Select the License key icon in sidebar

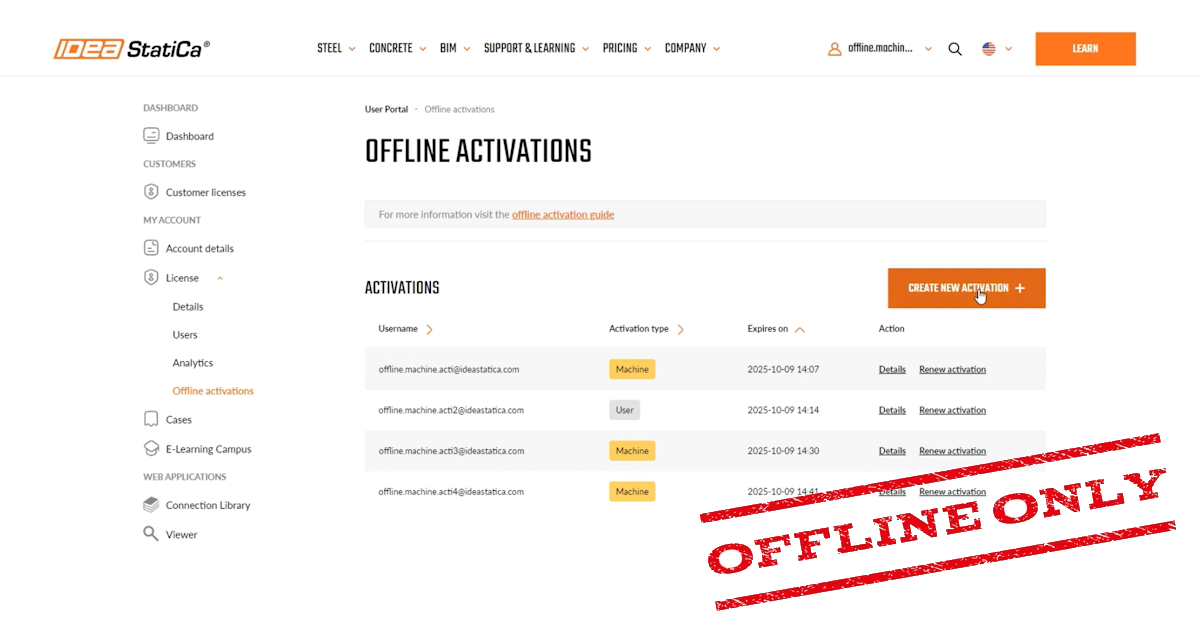coord(151,277)
